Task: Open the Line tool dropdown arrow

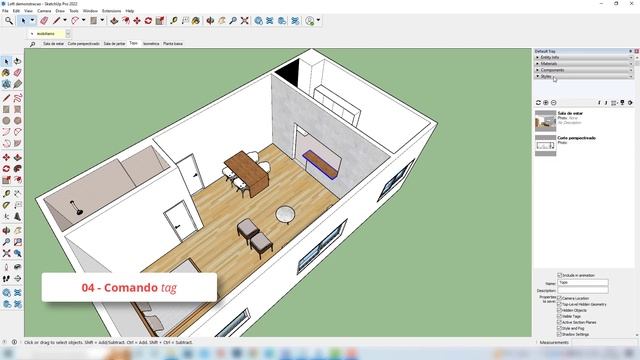Action: click(x=65, y=20)
